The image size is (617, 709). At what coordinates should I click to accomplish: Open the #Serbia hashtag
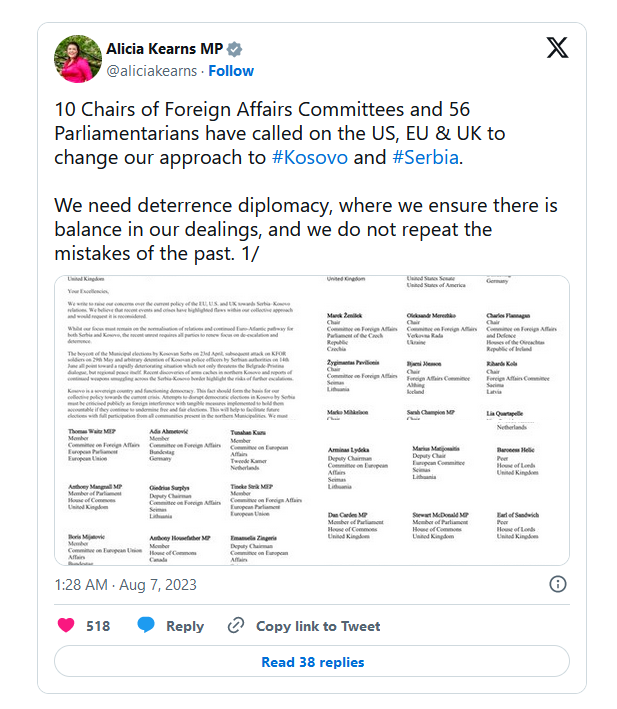[x=425, y=158]
